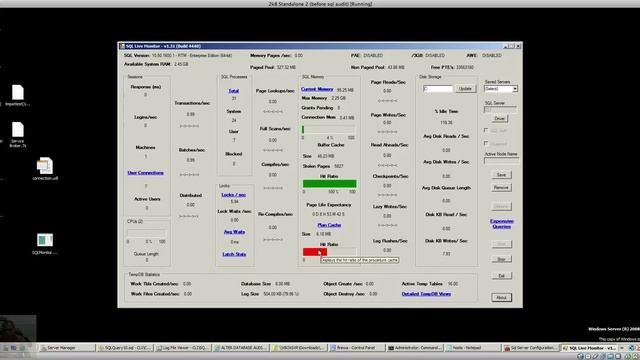
Task: Click the Avg Disk Queue Length label
Action: 446,188
